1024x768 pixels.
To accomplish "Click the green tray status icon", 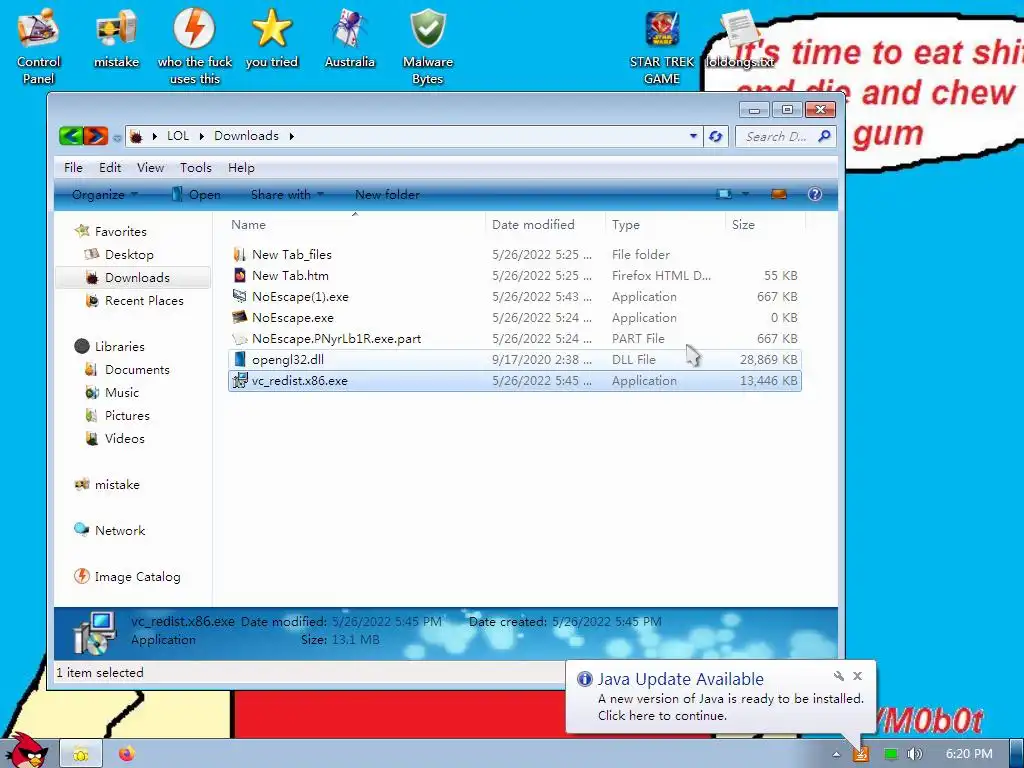I will pyautogui.click(x=890, y=754).
